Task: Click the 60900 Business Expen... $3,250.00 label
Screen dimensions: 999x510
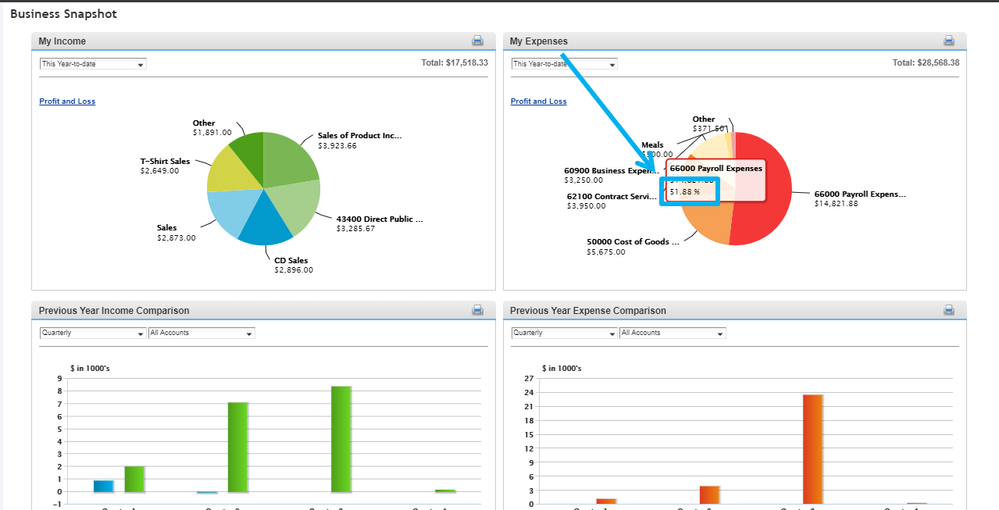Action: (612, 175)
